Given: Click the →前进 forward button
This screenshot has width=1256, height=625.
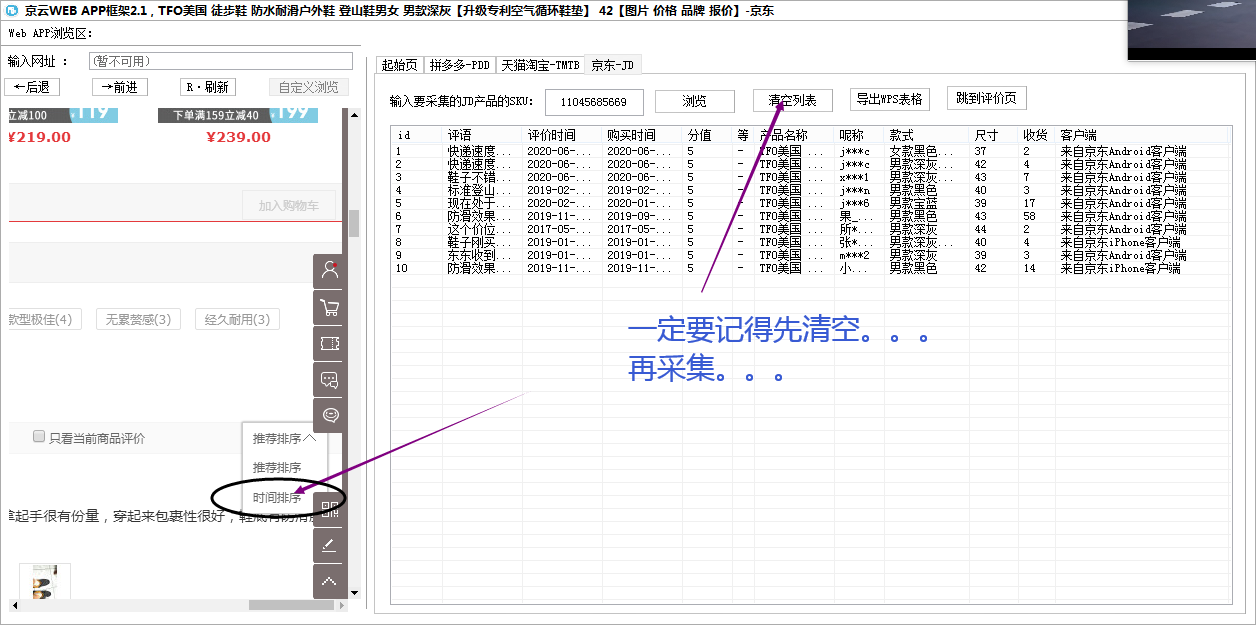Looking at the screenshot, I should click(x=120, y=87).
